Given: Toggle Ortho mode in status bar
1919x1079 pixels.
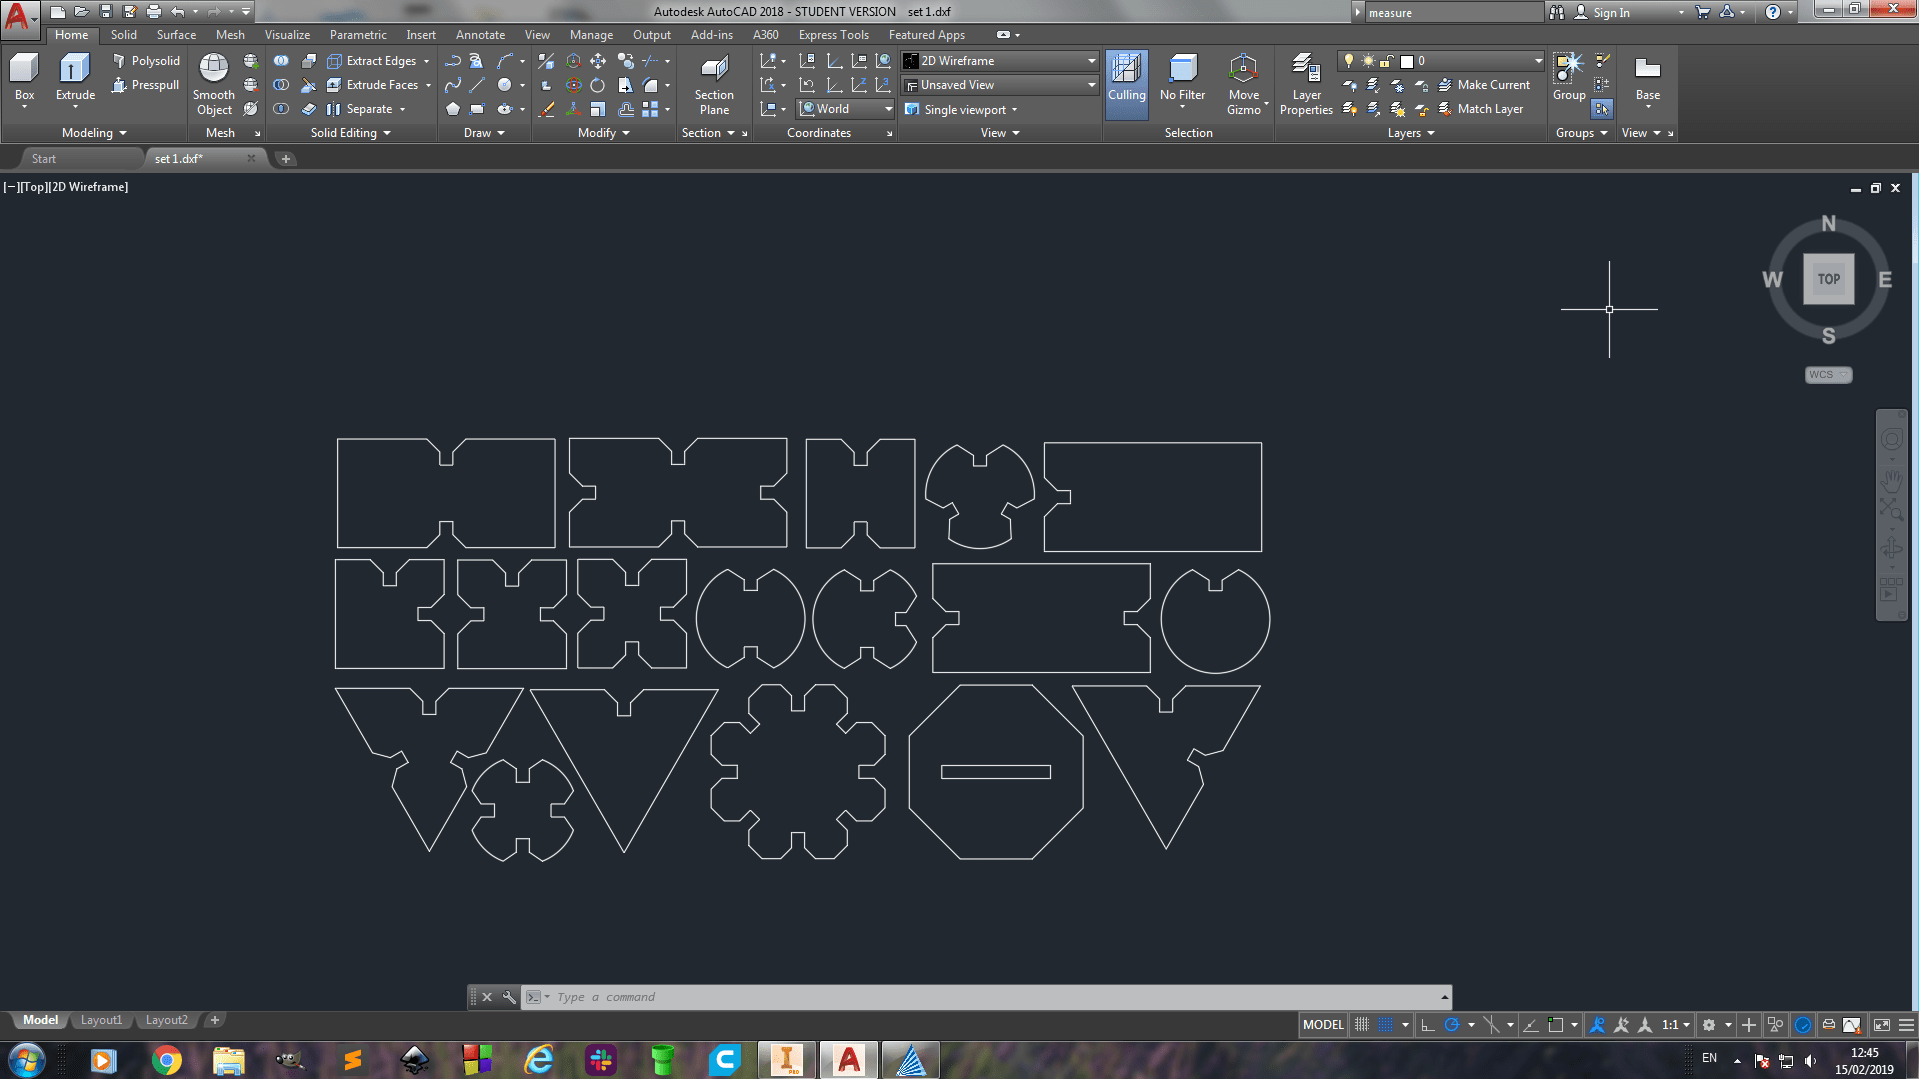Looking at the screenshot, I should coord(1427,1025).
